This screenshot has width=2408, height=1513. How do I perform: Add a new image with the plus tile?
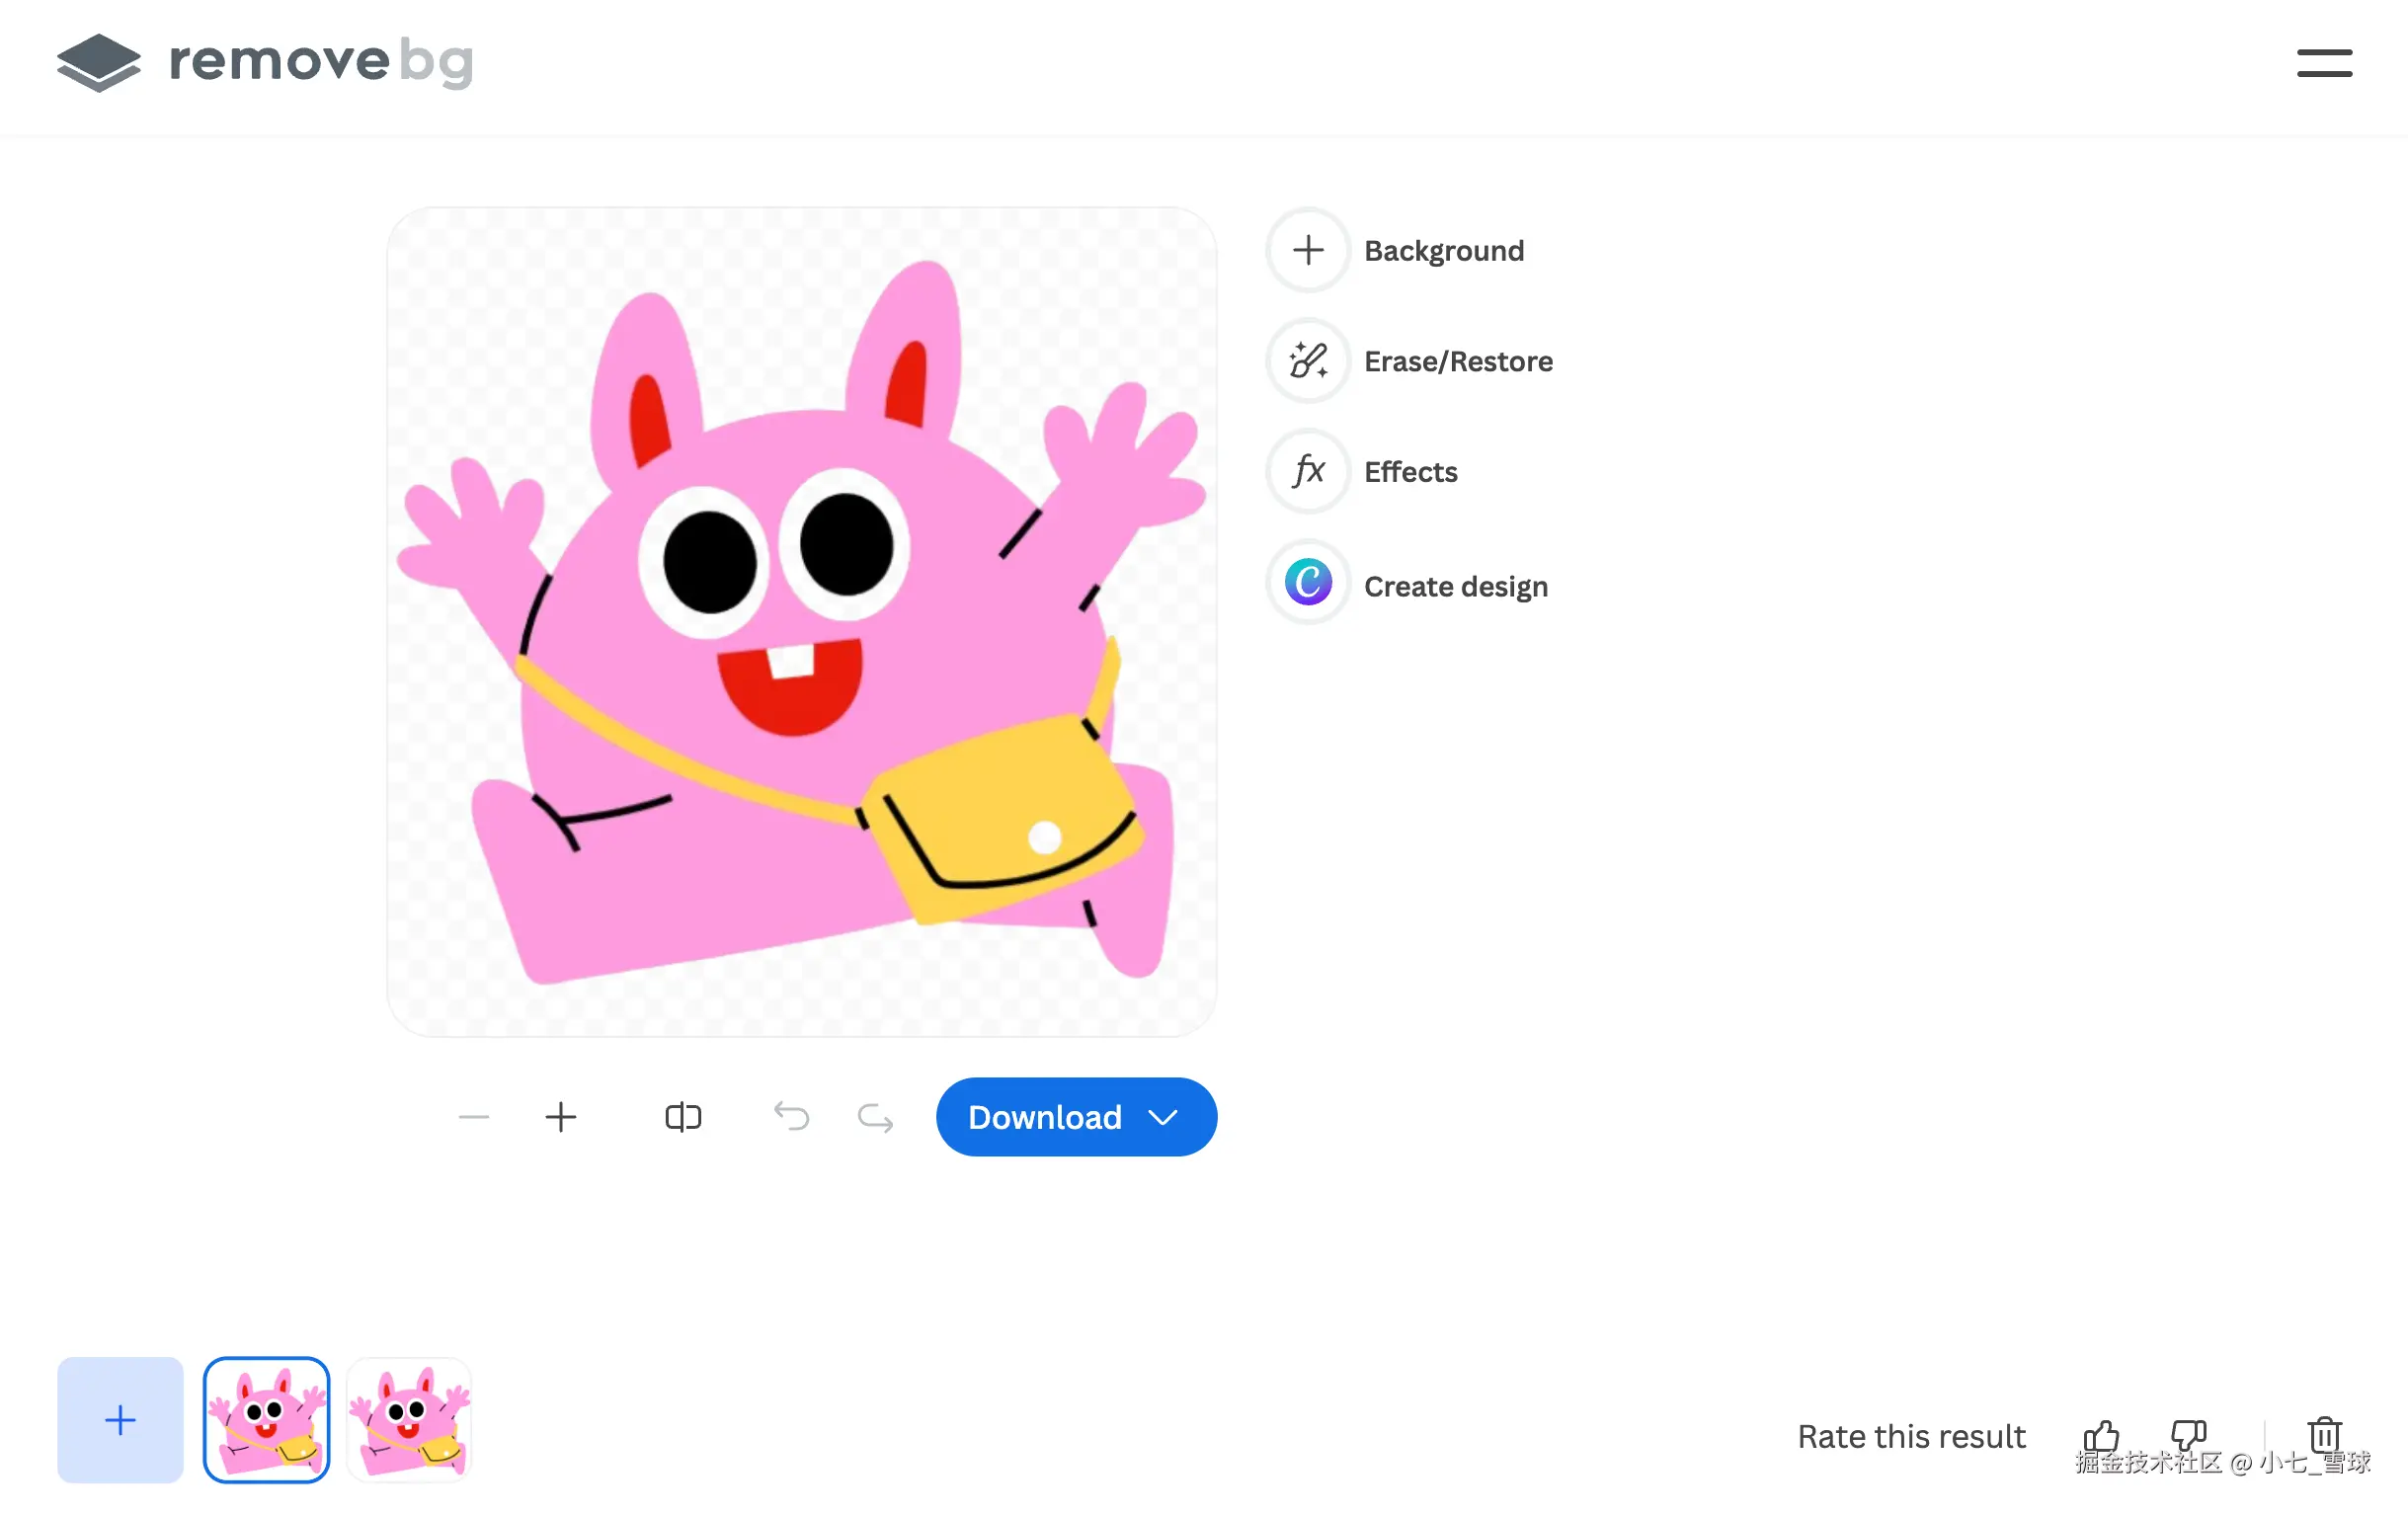[x=120, y=1420]
